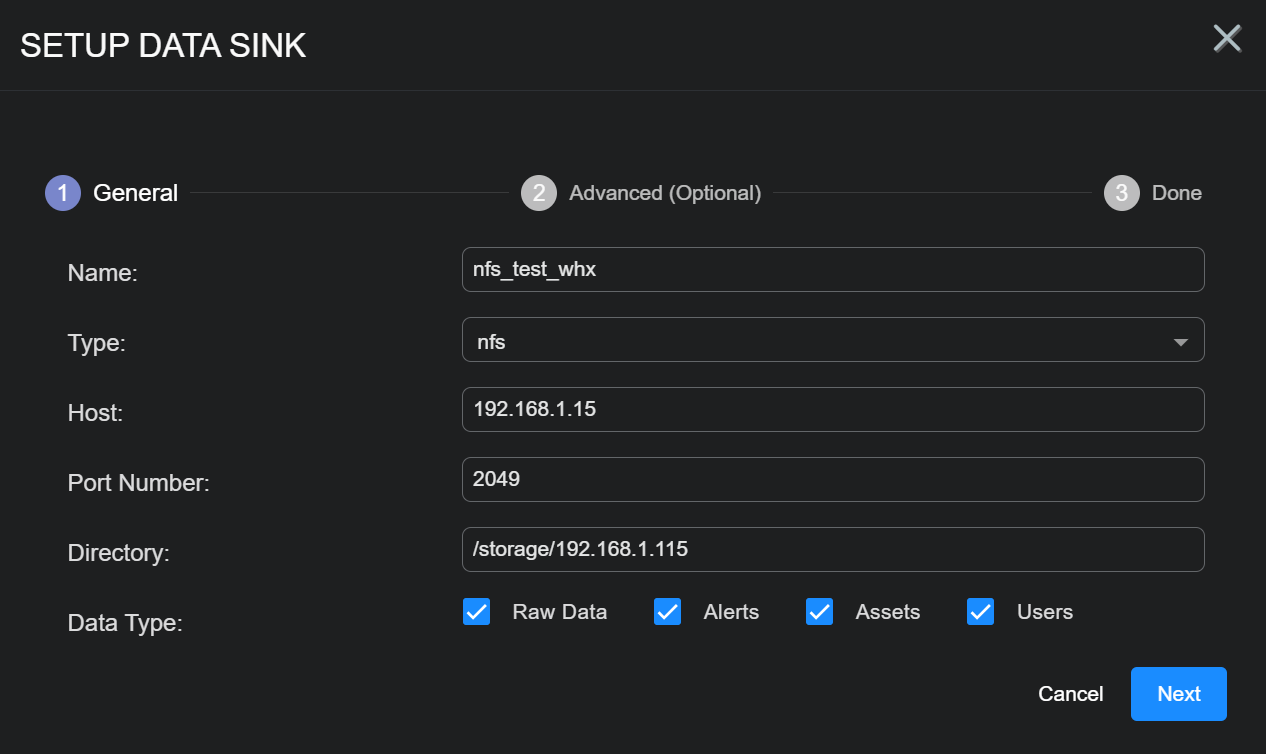Cancel the data sink setup

click(1070, 693)
